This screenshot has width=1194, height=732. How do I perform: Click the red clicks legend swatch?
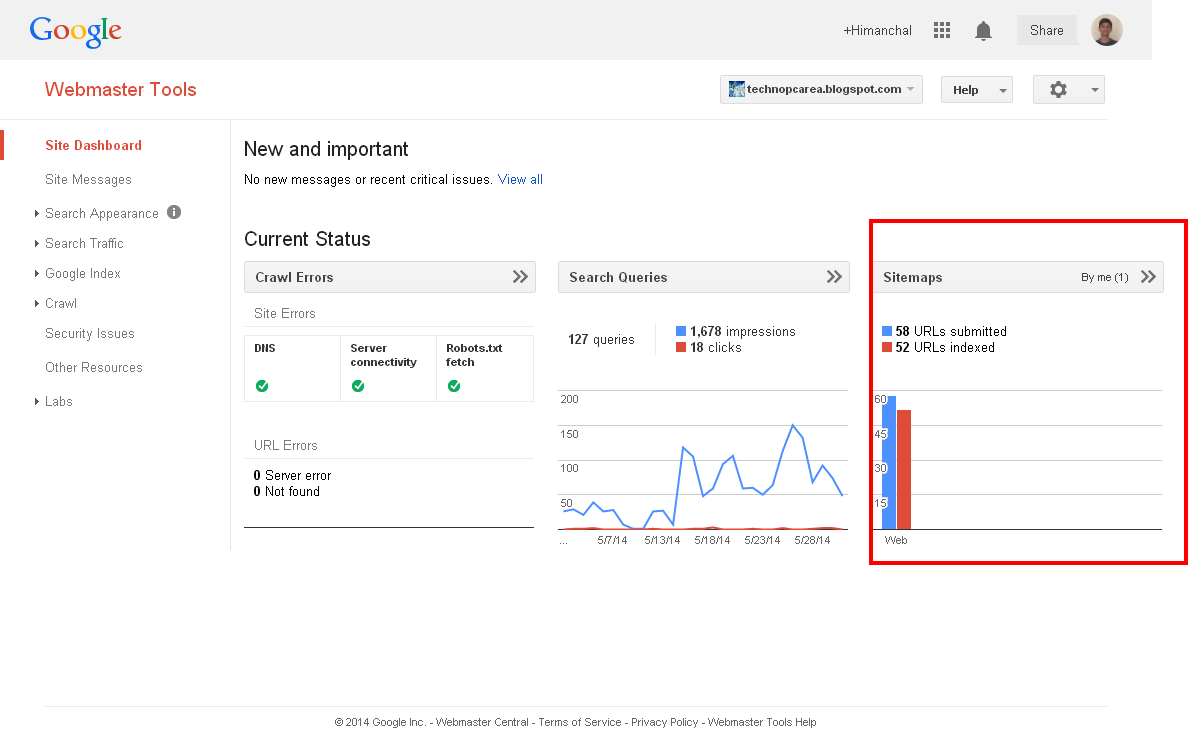coord(681,347)
